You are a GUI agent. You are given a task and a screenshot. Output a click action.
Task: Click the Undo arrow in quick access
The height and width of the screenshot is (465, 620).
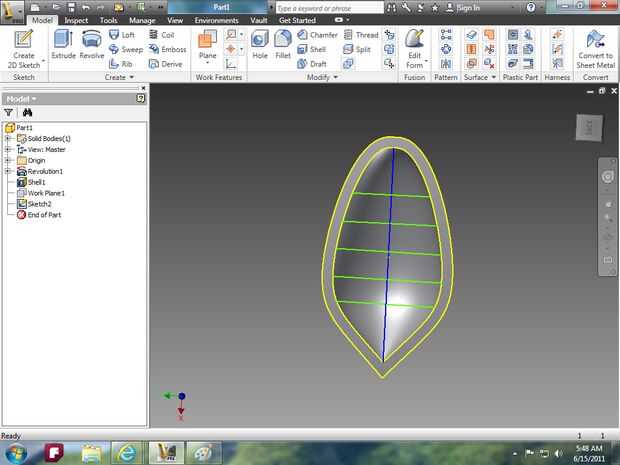[86, 7]
